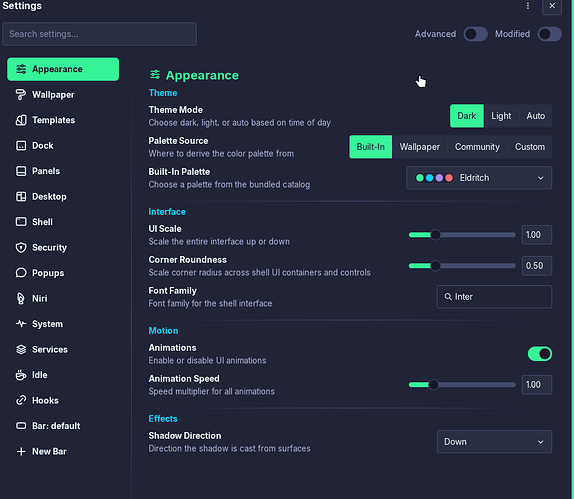Select the Idle coffee cup icon
Screen dimensions: 574x499
(x=21, y=375)
